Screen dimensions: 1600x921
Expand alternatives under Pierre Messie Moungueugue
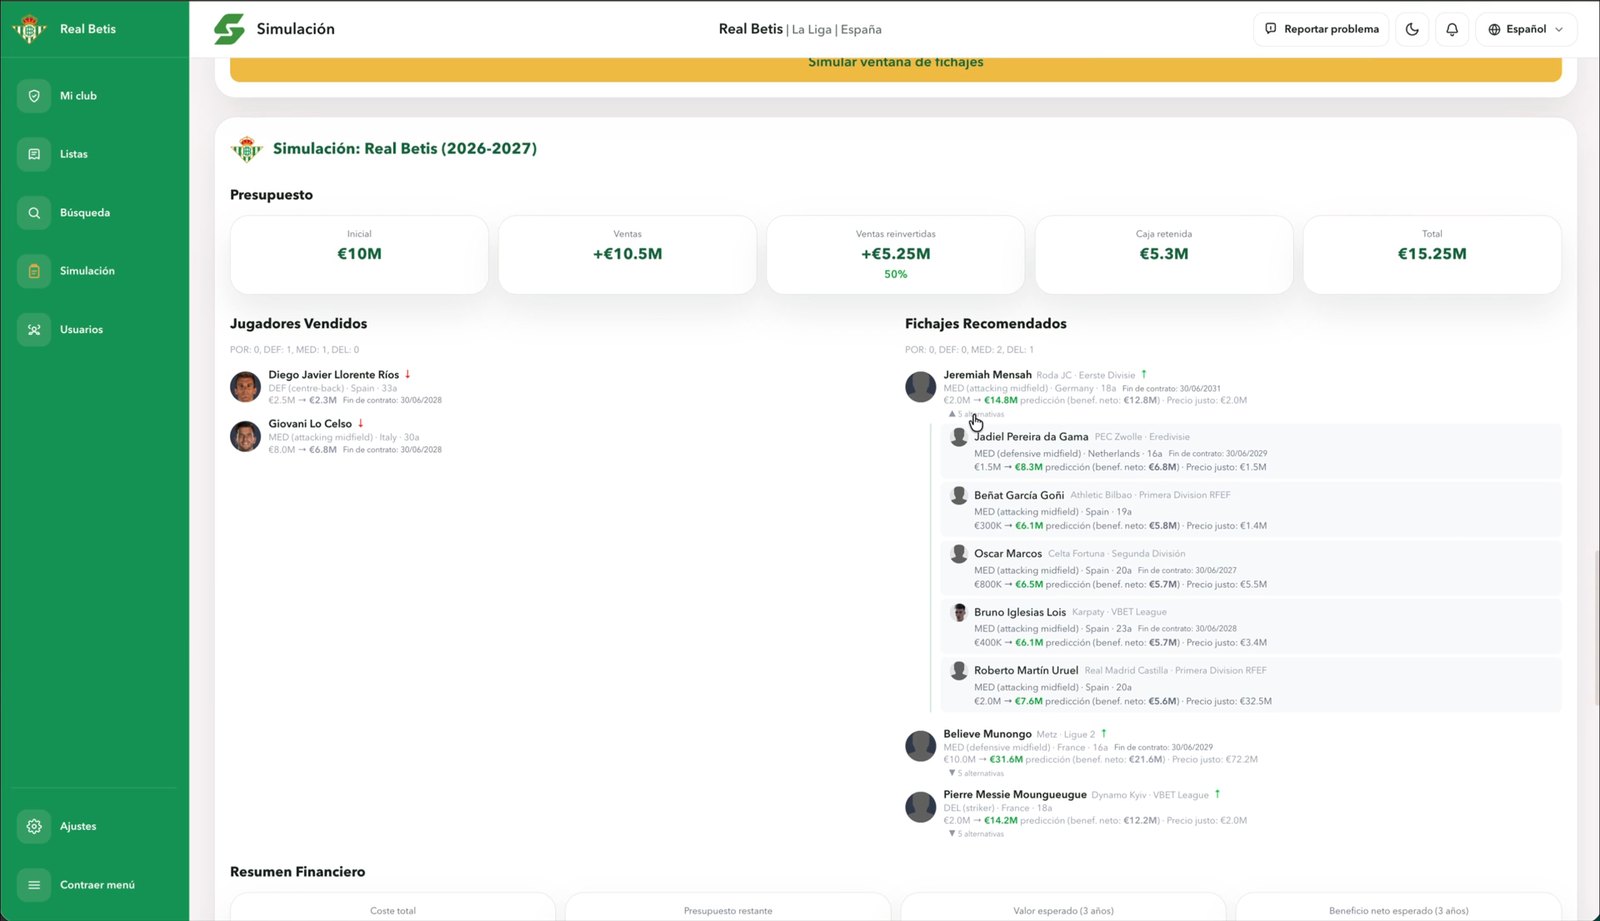pyautogui.click(x=976, y=834)
